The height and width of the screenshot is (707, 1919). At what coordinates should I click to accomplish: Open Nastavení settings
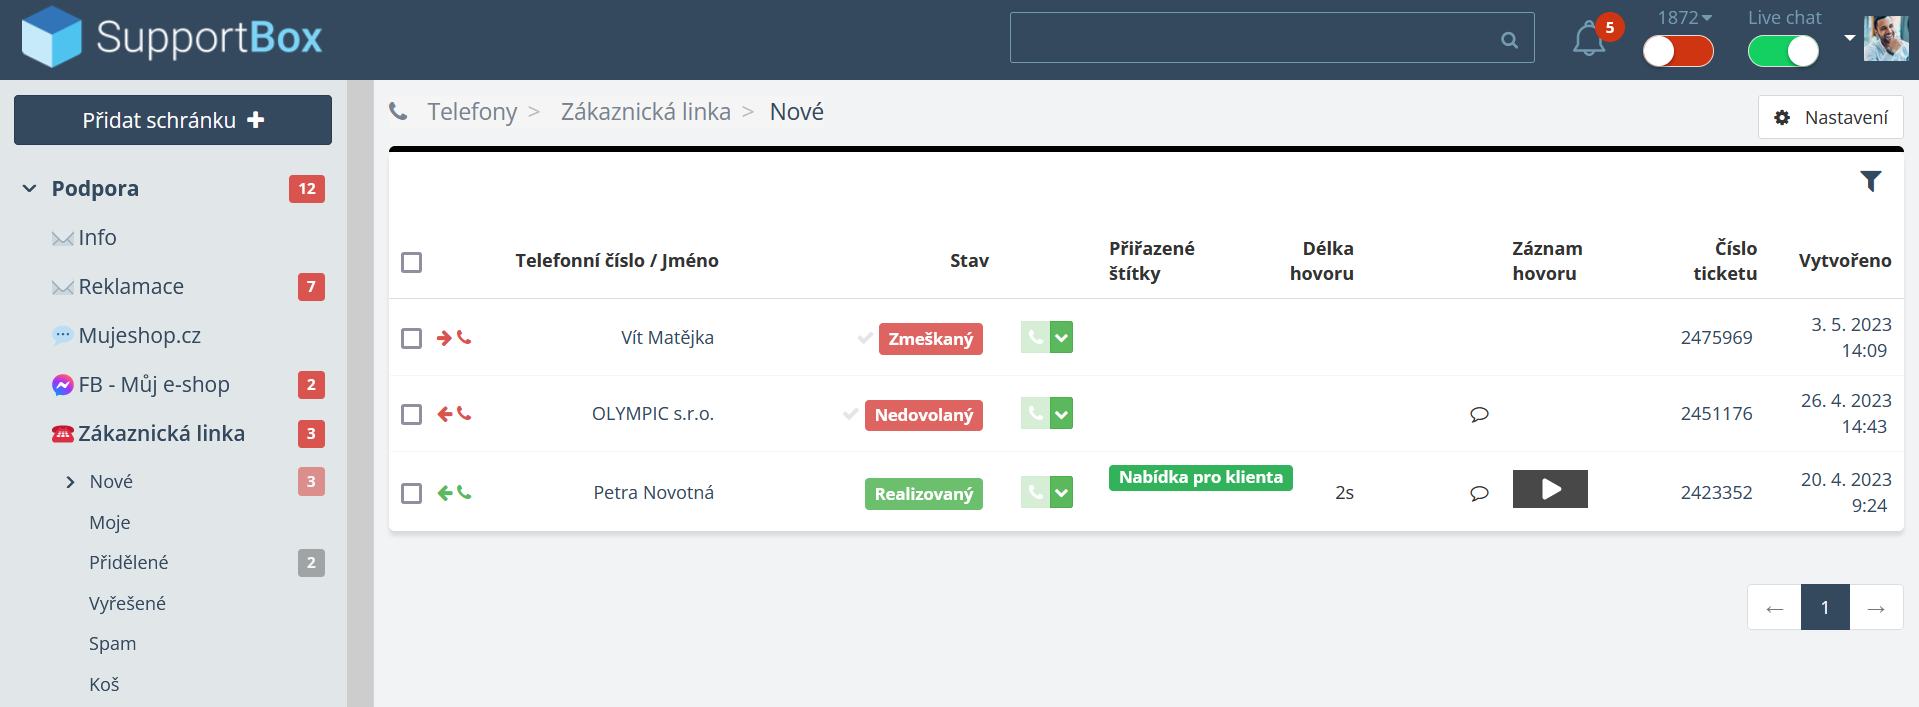click(1831, 117)
